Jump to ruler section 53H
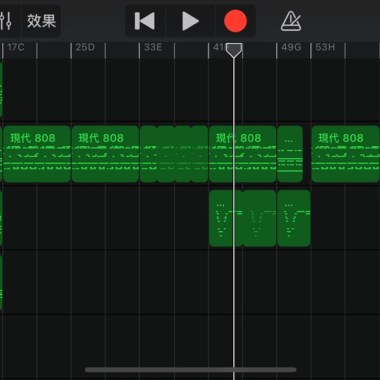The width and height of the screenshot is (380, 380). (x=325, y=47)
